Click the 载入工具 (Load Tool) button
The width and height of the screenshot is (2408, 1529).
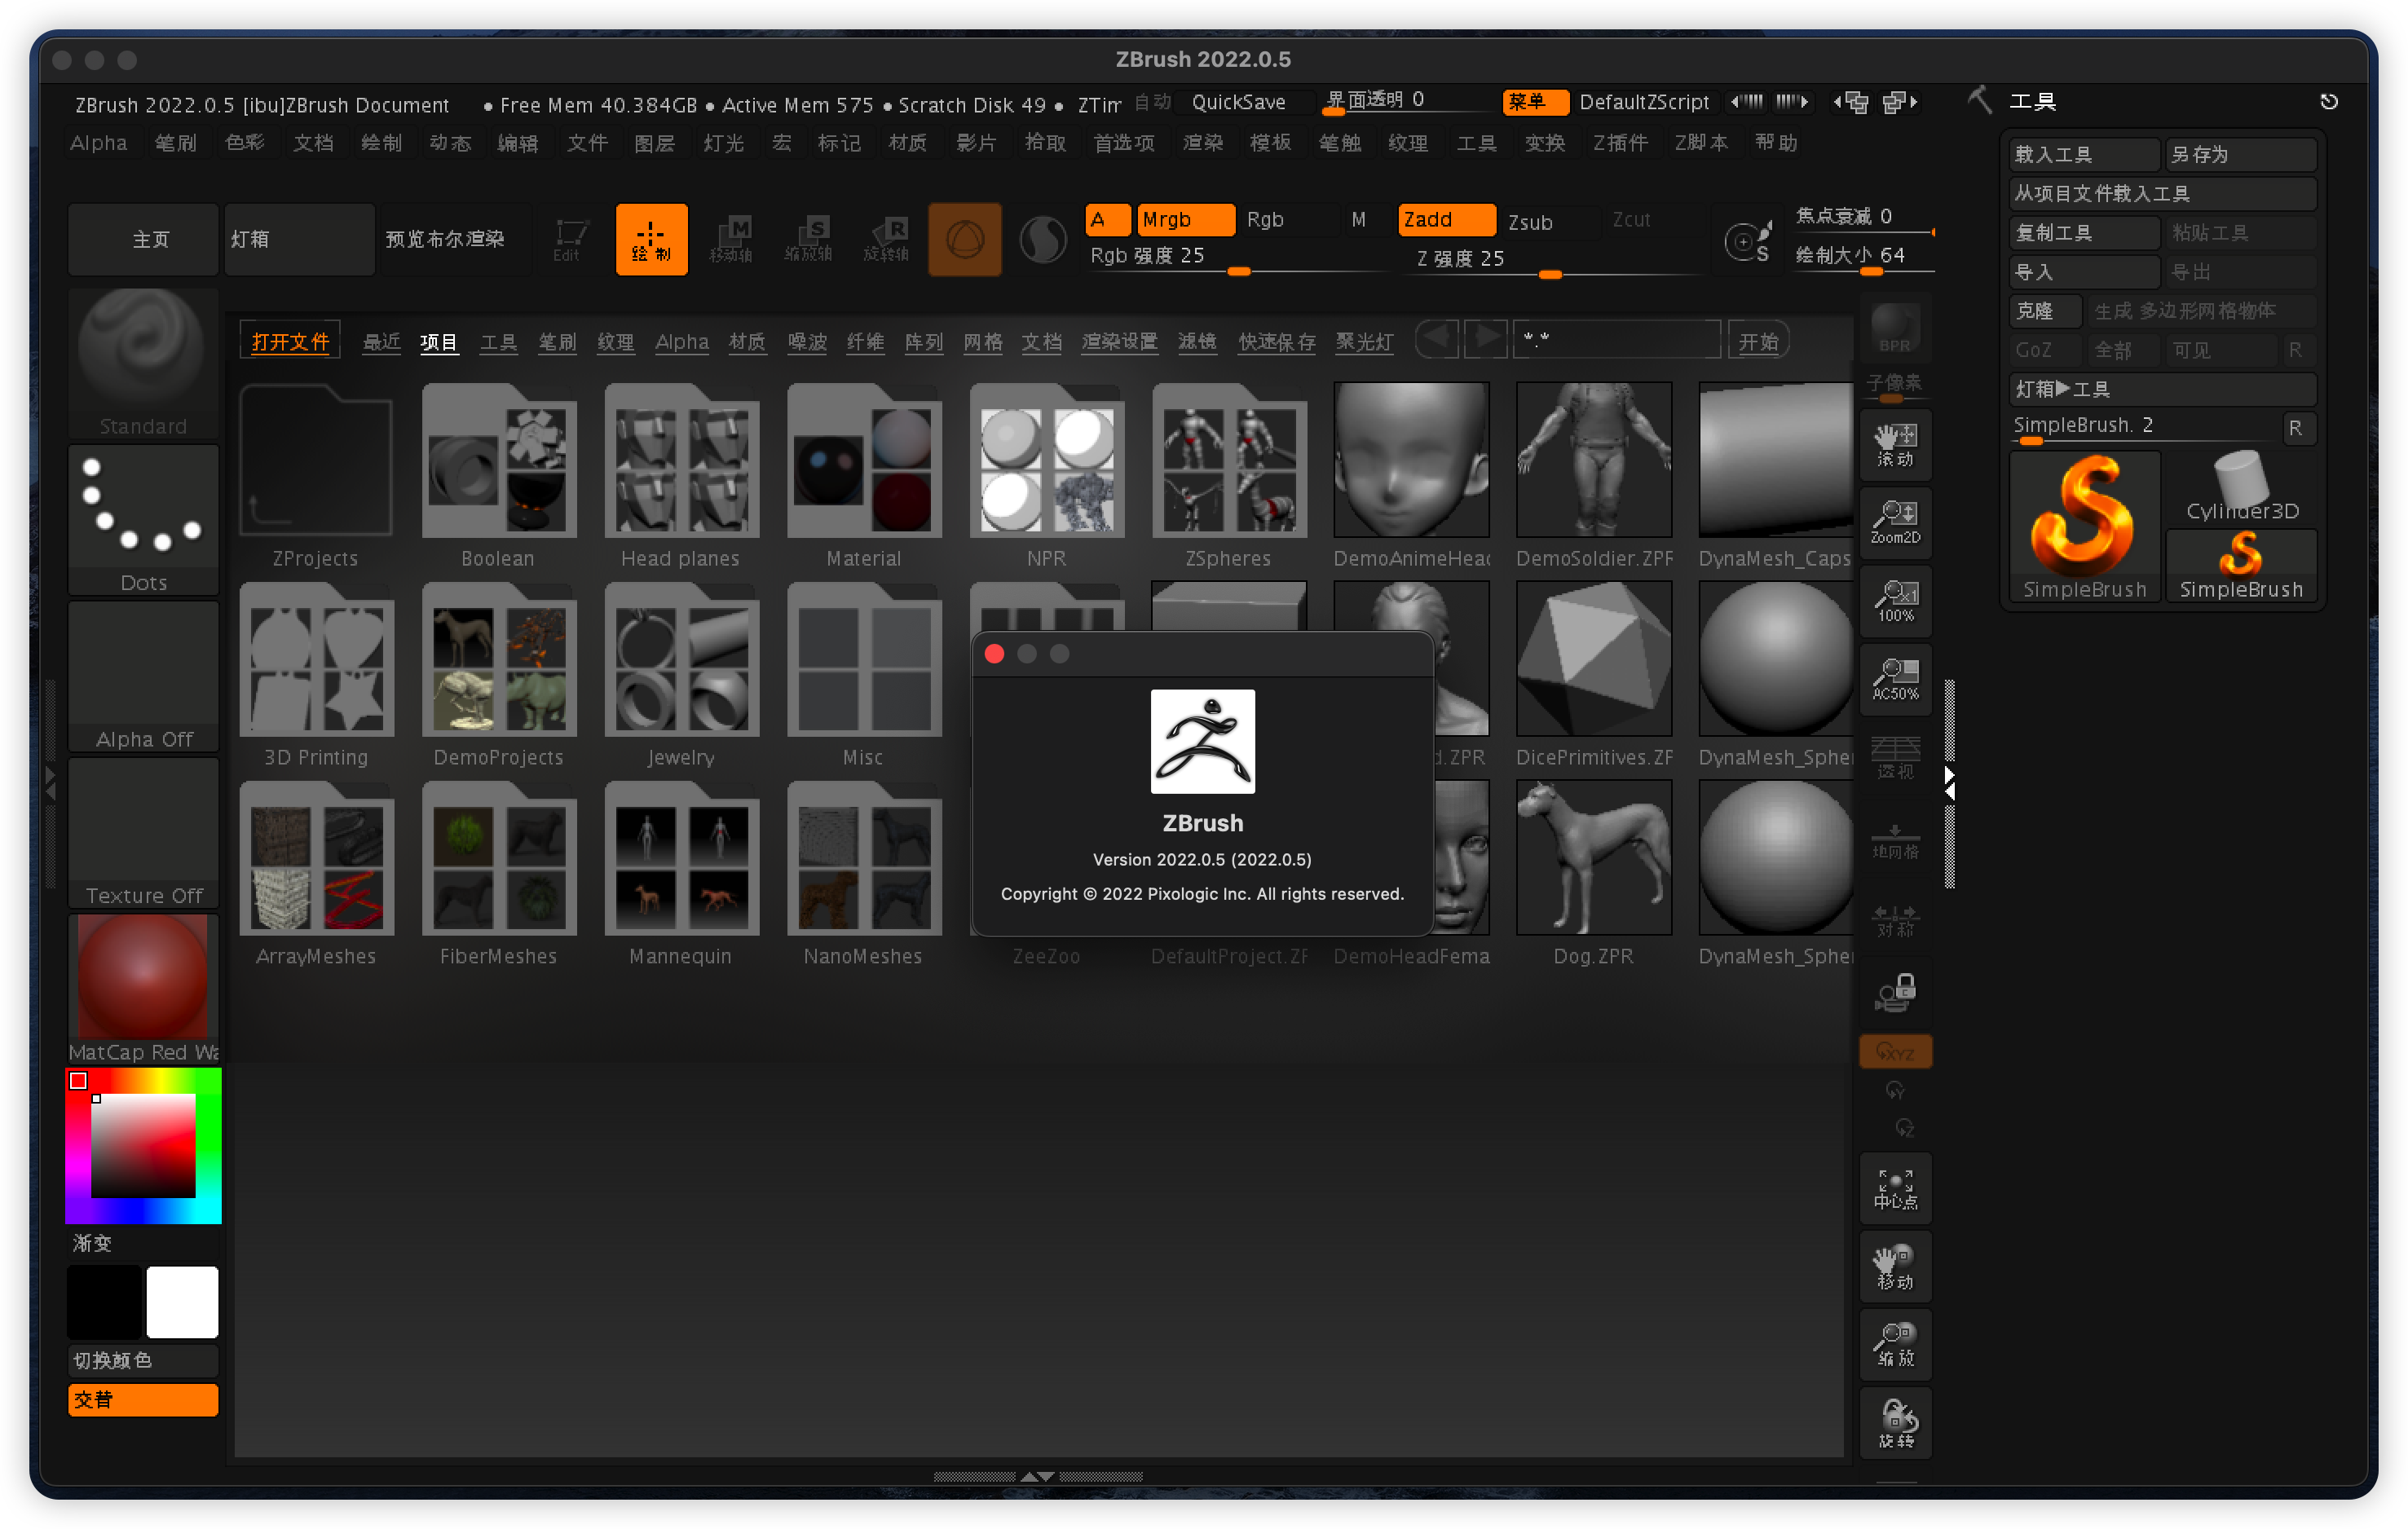click(x=2085, y=154)
